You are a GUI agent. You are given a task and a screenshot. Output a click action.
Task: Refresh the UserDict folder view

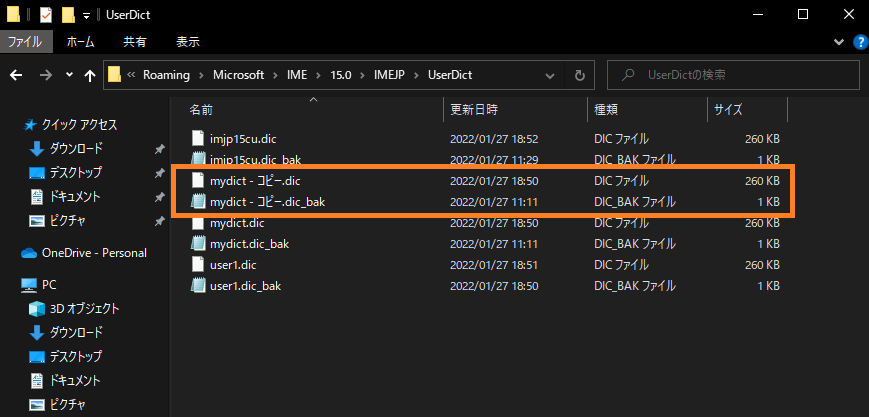point(580,75)
